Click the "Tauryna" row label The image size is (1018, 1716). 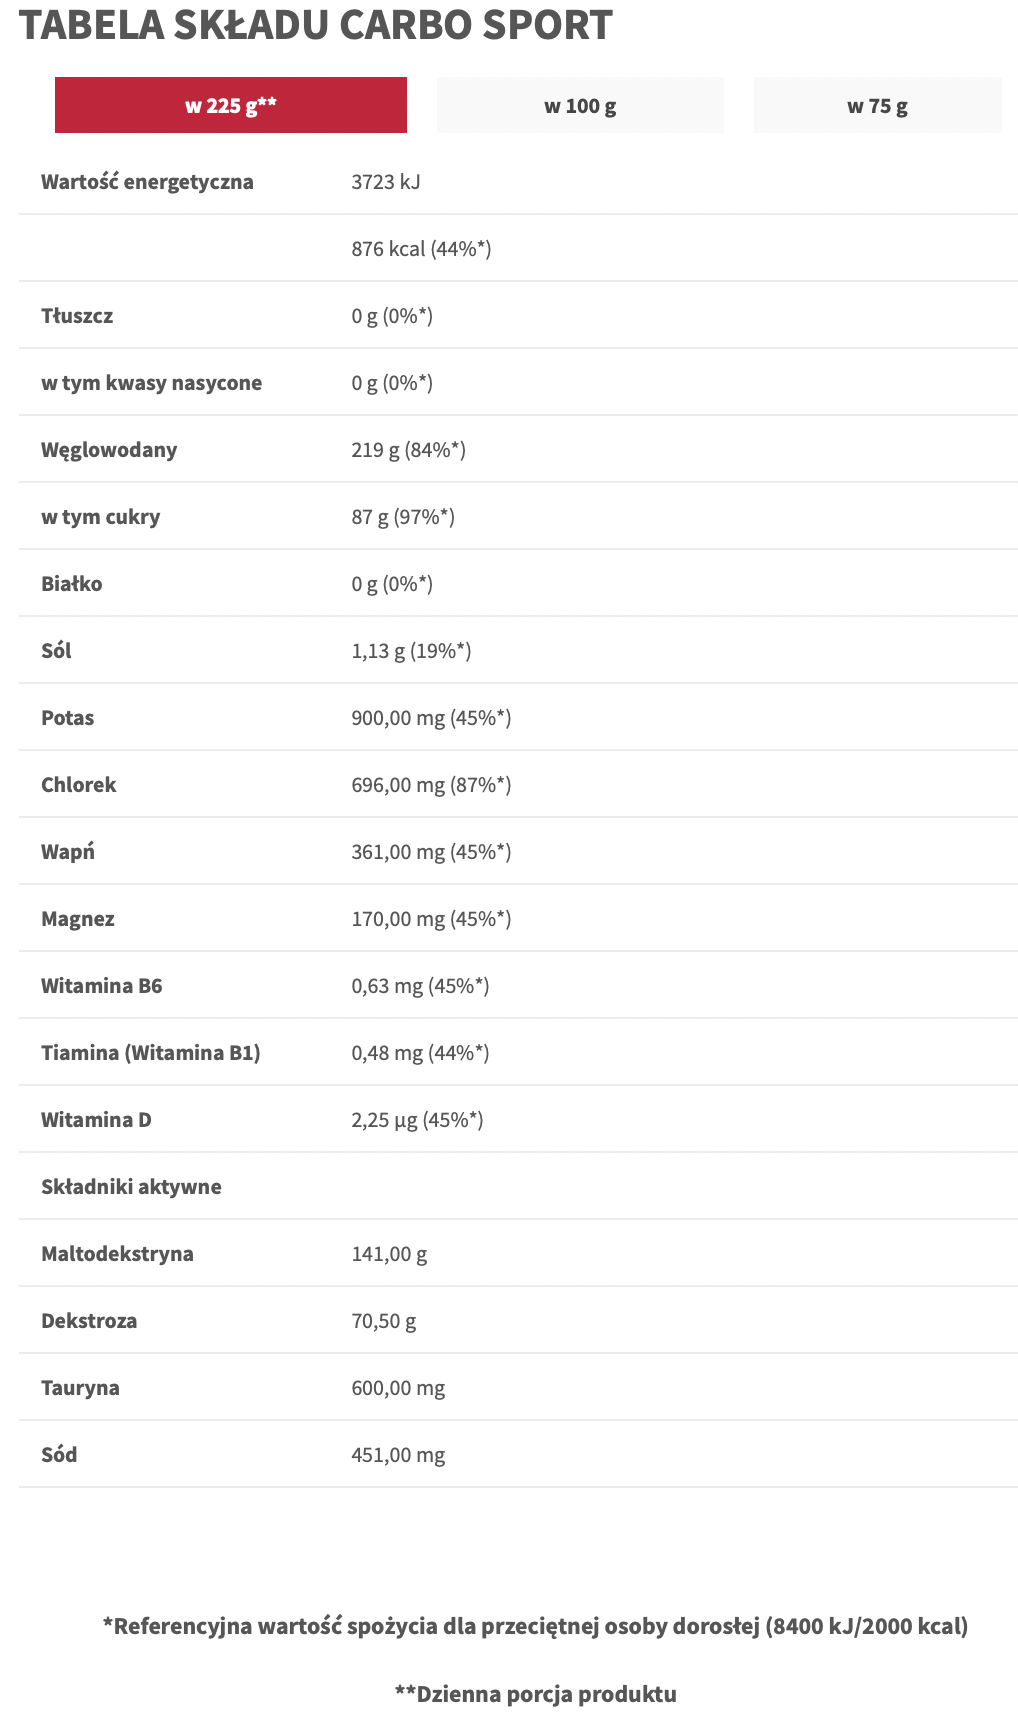coord(80,1388)
